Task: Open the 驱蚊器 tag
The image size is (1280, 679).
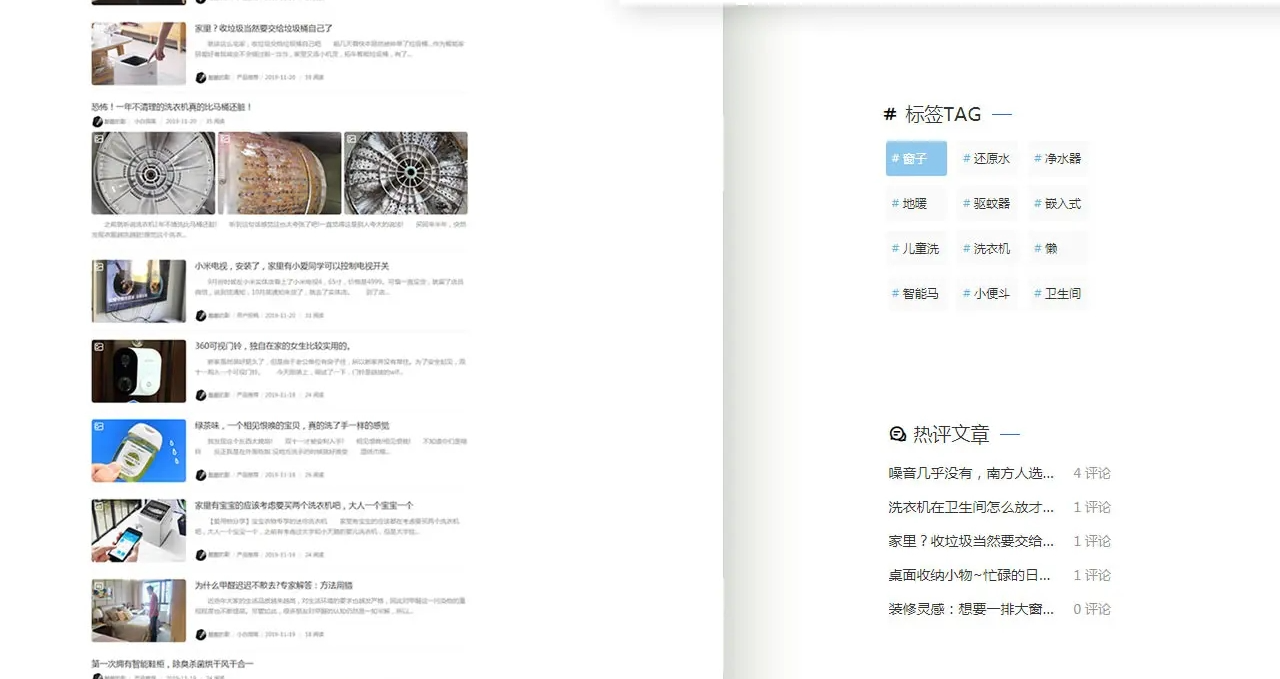Action: tap(986, 203)
